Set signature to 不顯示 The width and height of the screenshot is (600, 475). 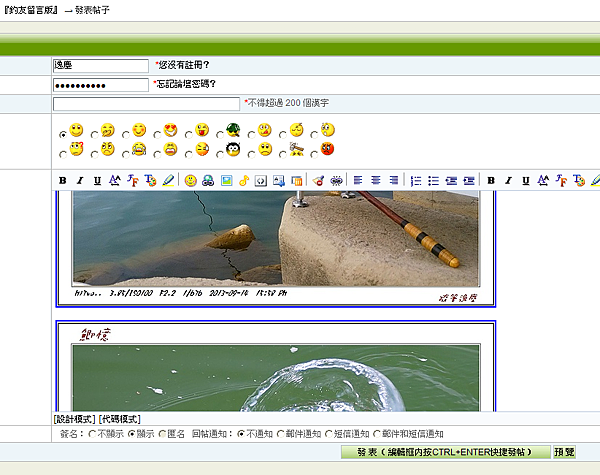[92, 434]
